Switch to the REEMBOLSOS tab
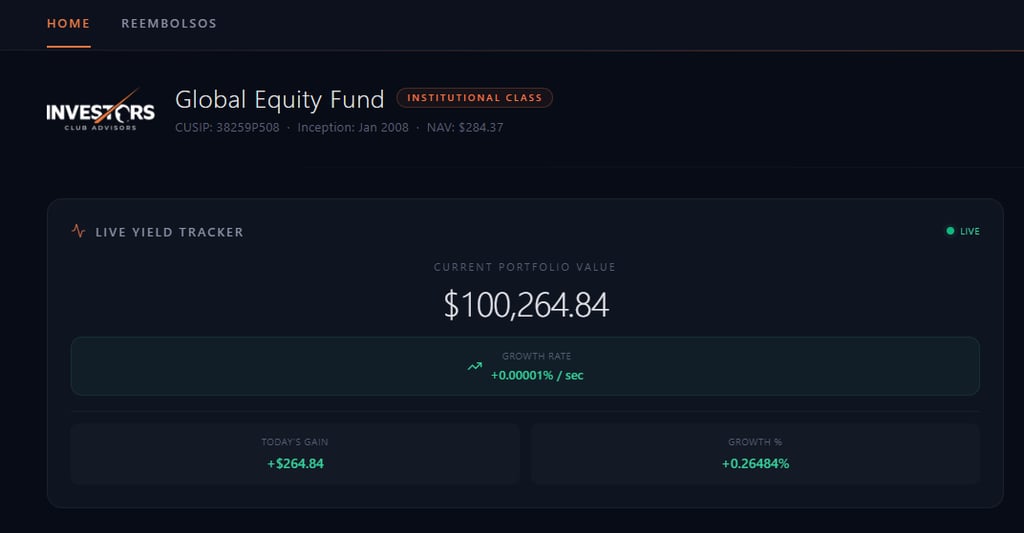The image size is (1024, 533). (169, 23)
